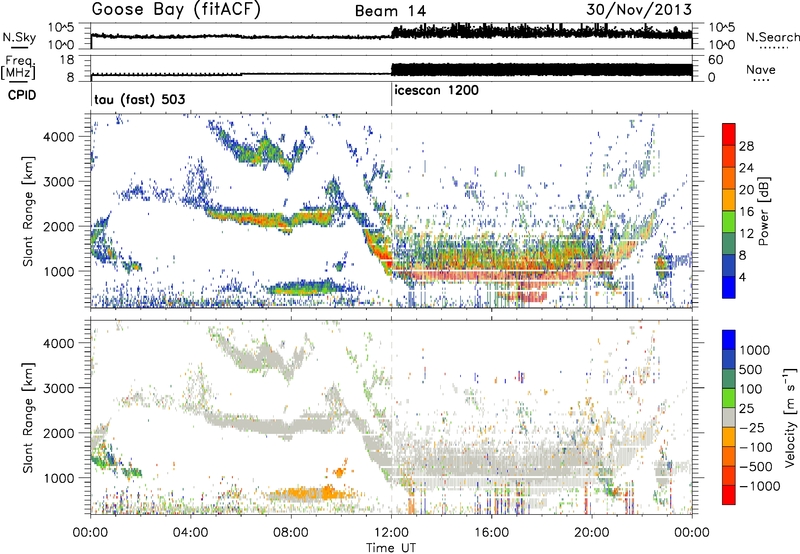Click the '08:00' time axis tick label
The image size is (800, 554).
[x=291, y=533]
